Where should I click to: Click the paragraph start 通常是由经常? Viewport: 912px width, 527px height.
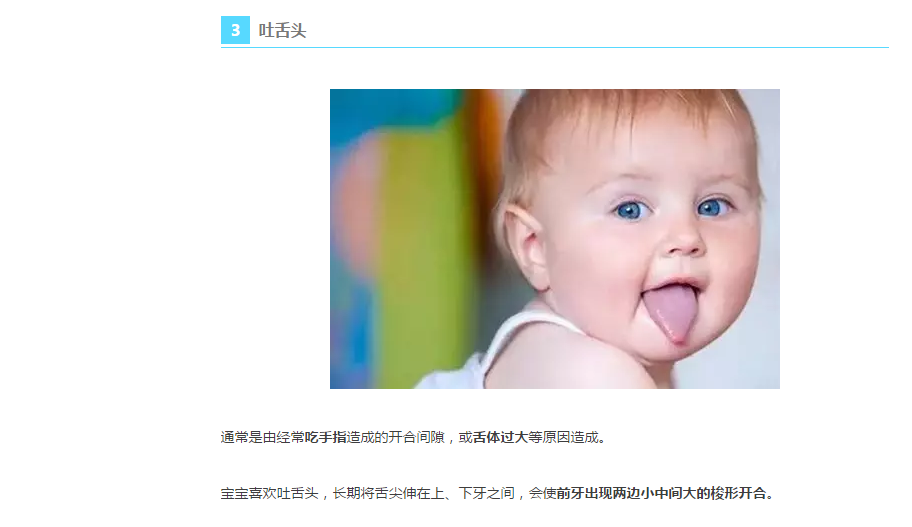(262, 437)
